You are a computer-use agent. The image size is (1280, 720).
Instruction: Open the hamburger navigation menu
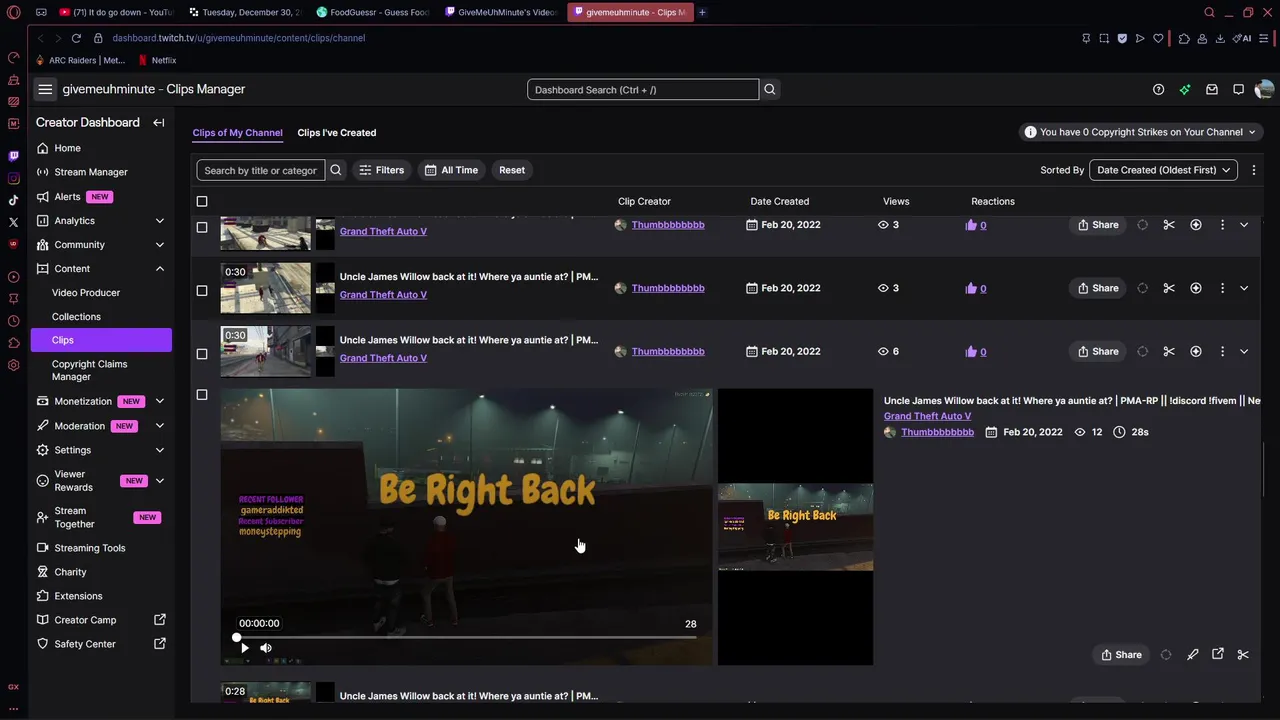tap(45, 89)
